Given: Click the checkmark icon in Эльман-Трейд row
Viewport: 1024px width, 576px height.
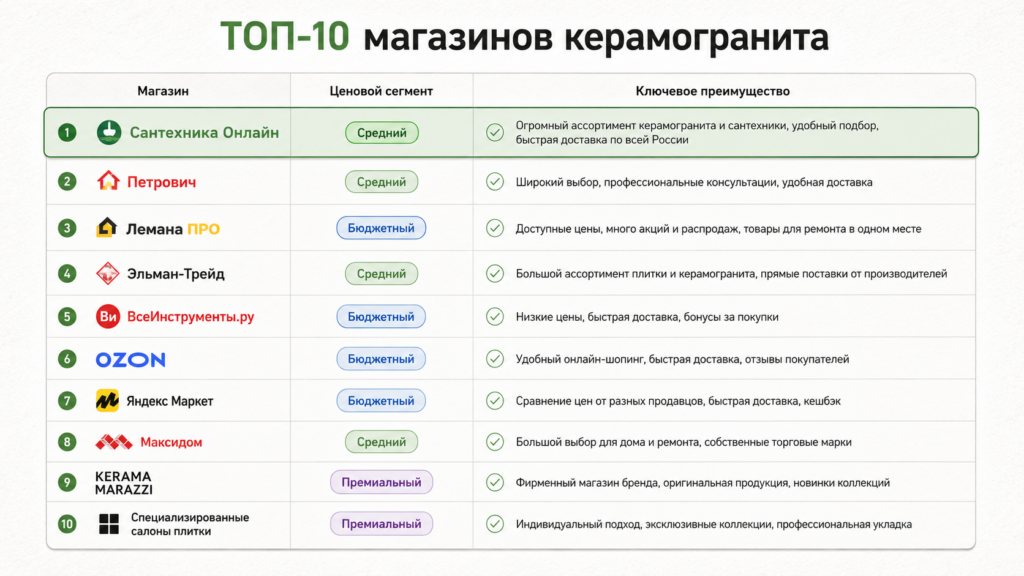Looking at the screenshot, I should (495, 274).
